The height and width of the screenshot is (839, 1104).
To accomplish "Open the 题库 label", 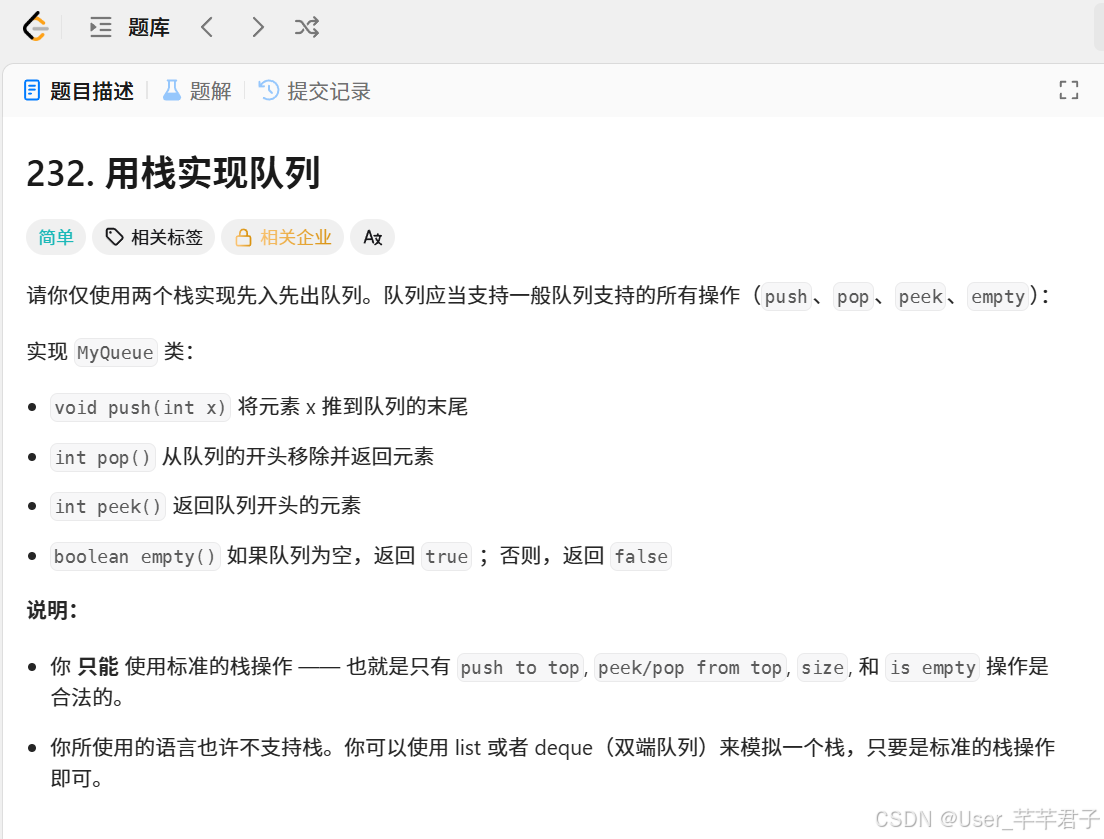I will [x=149, y=27].
